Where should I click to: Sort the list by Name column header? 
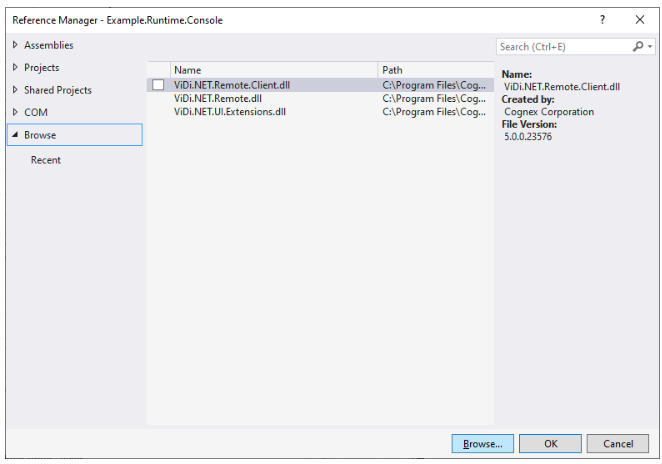pos(188,70)
